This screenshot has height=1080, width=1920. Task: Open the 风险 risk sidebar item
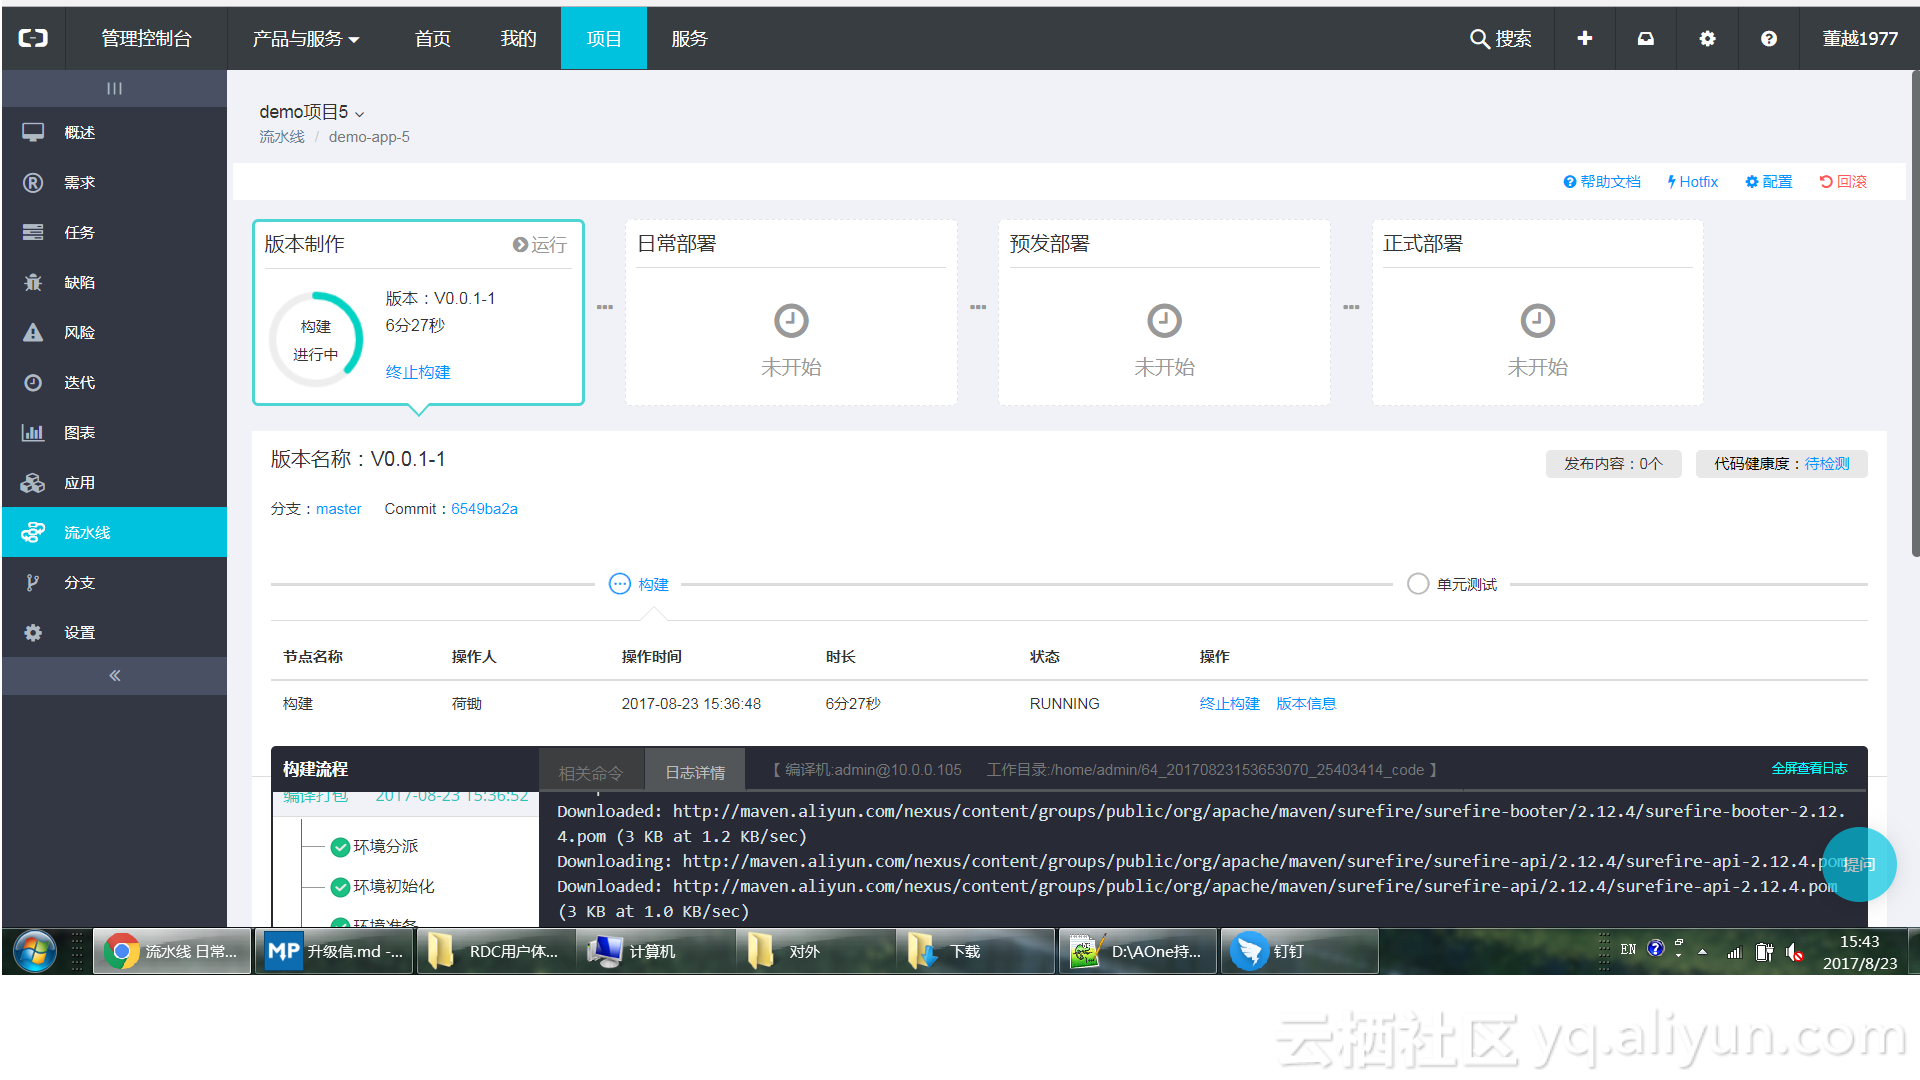pos(114,332)
